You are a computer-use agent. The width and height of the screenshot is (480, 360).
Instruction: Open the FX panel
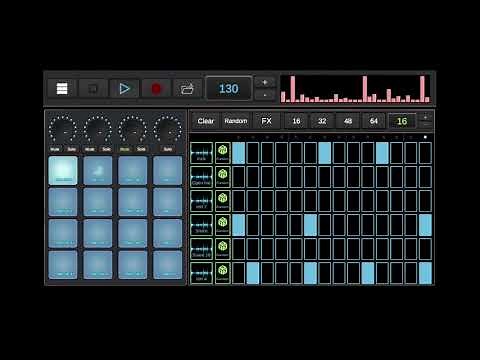point(266,121)
